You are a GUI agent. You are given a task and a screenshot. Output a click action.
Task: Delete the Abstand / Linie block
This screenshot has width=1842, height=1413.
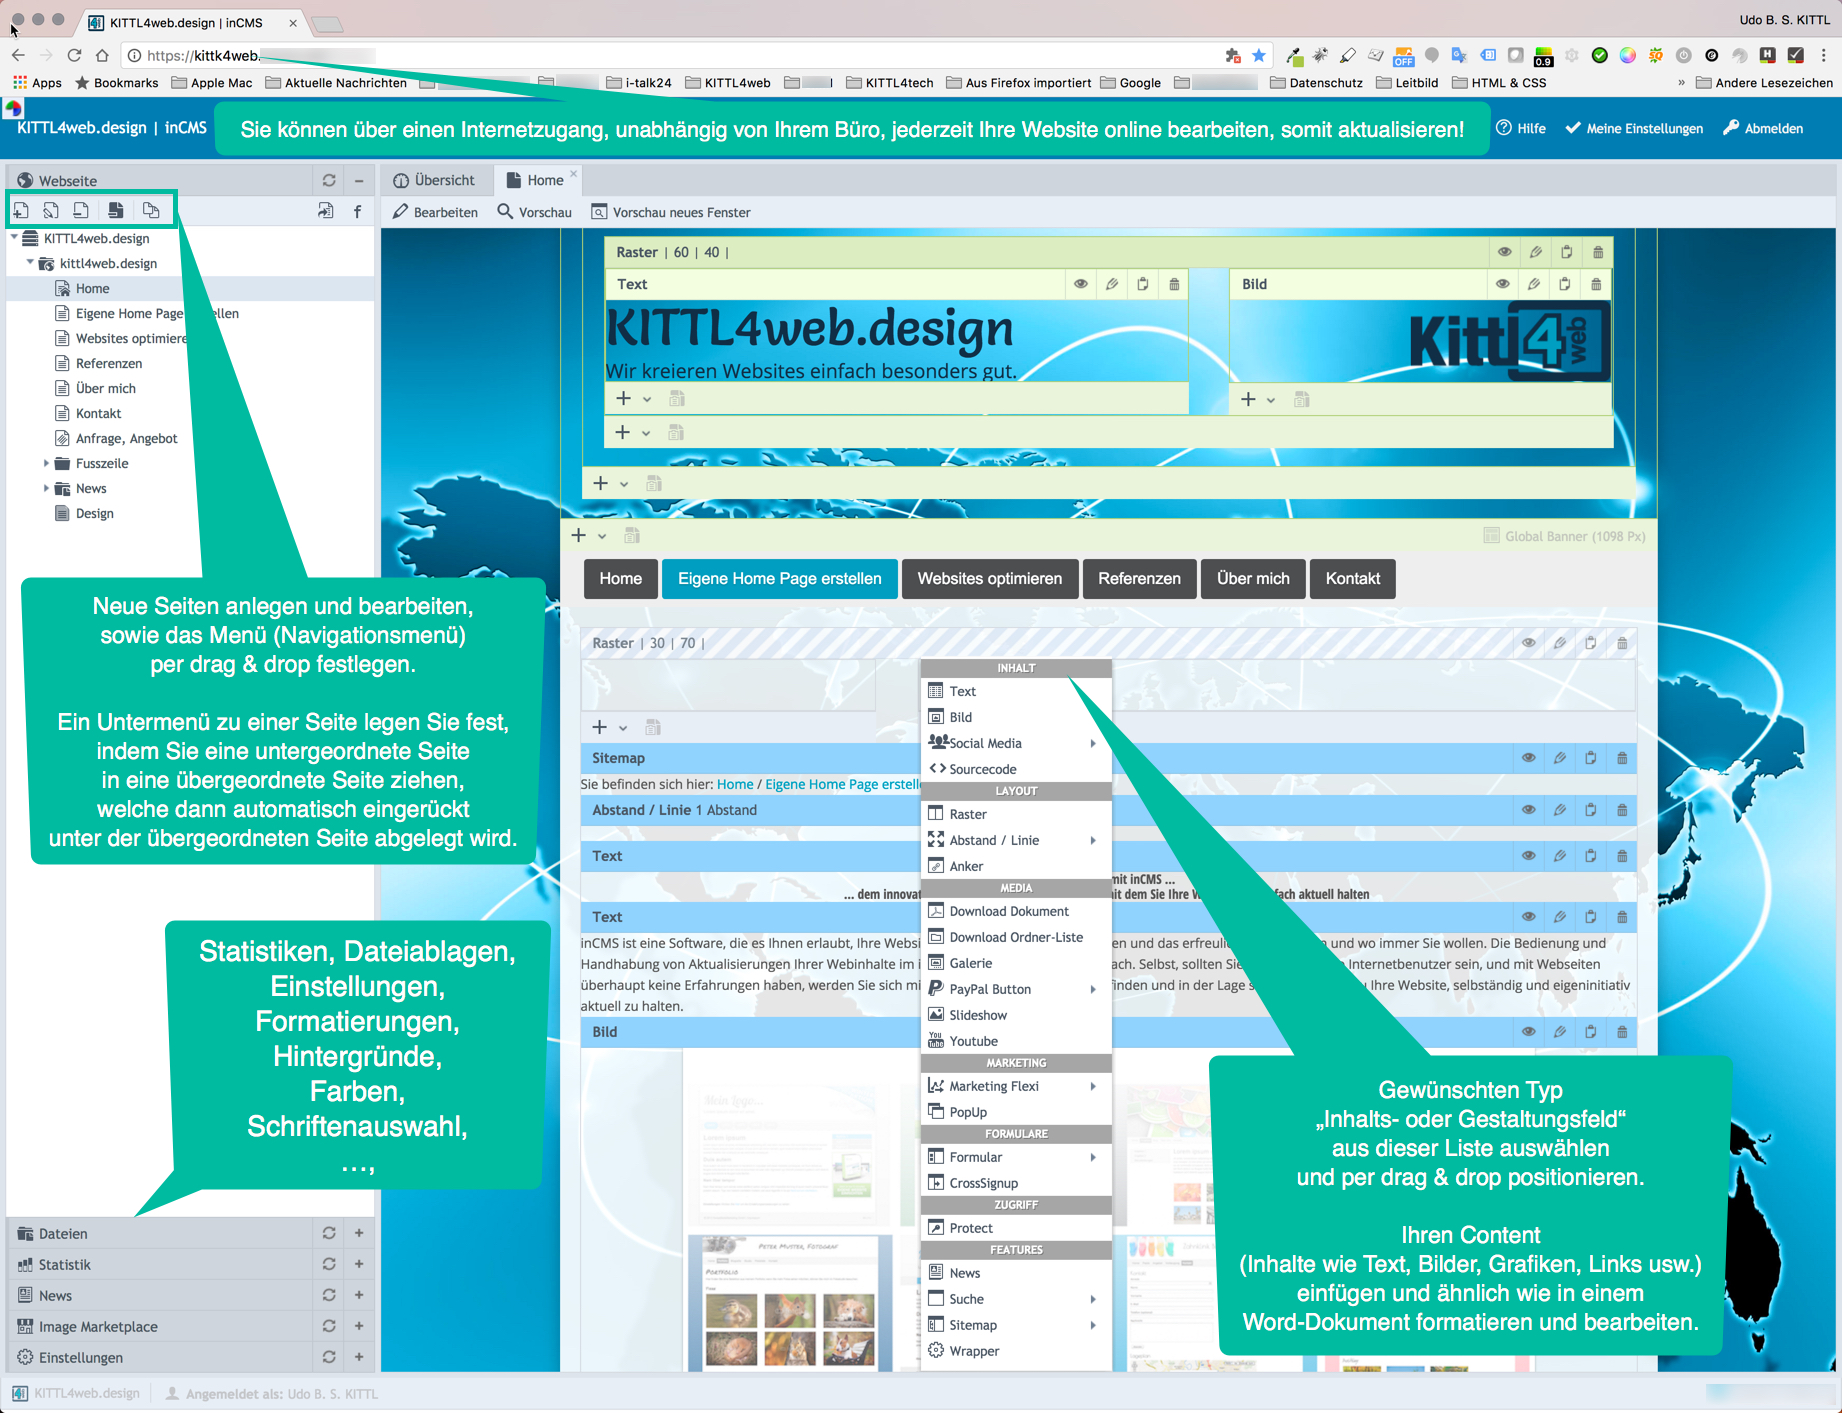coord(1622,810)
